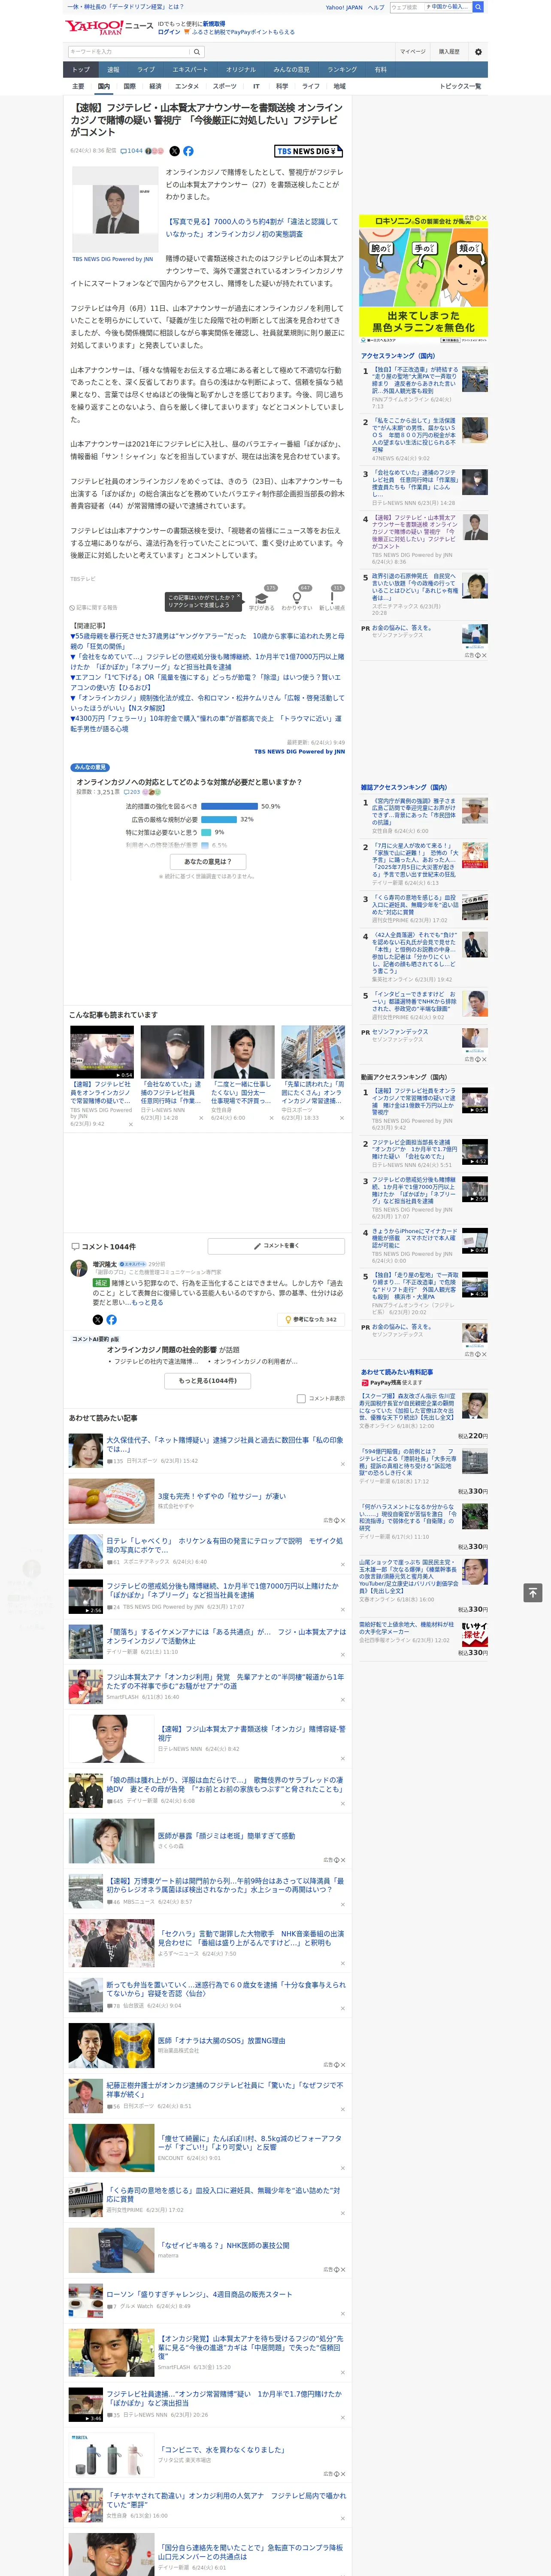Open 日テレ「しゃべくり」 article link

click(x=225, y=1545)
